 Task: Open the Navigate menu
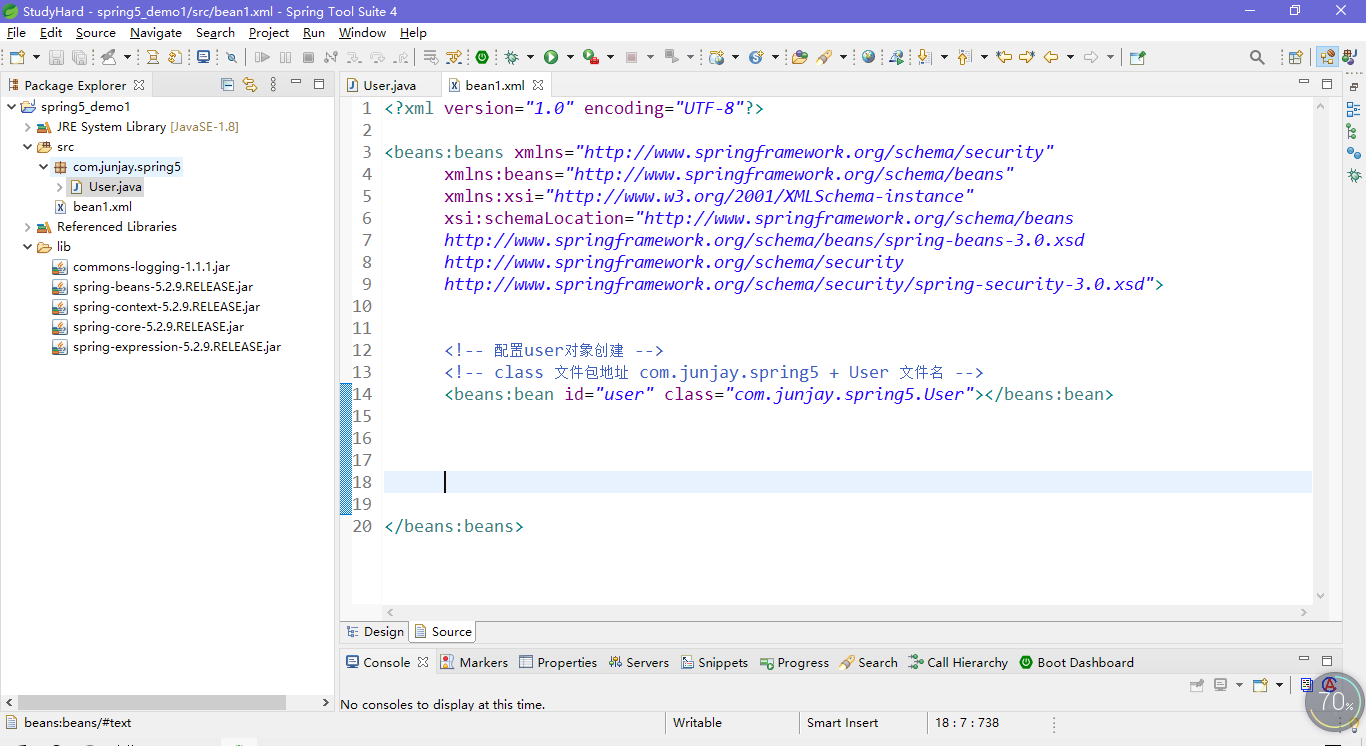click(x=156, y=32)
